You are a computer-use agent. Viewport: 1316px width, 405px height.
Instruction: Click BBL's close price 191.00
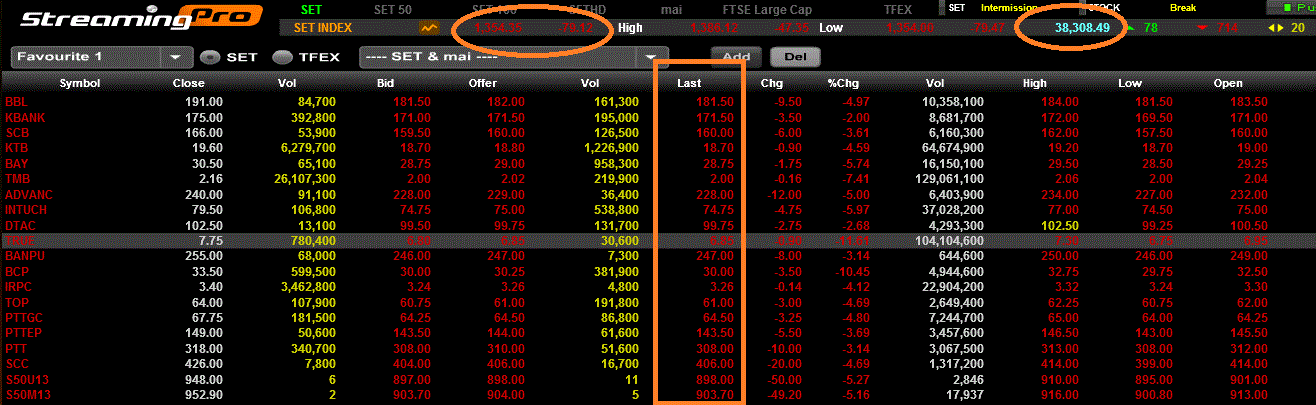(x=205, y=102)
